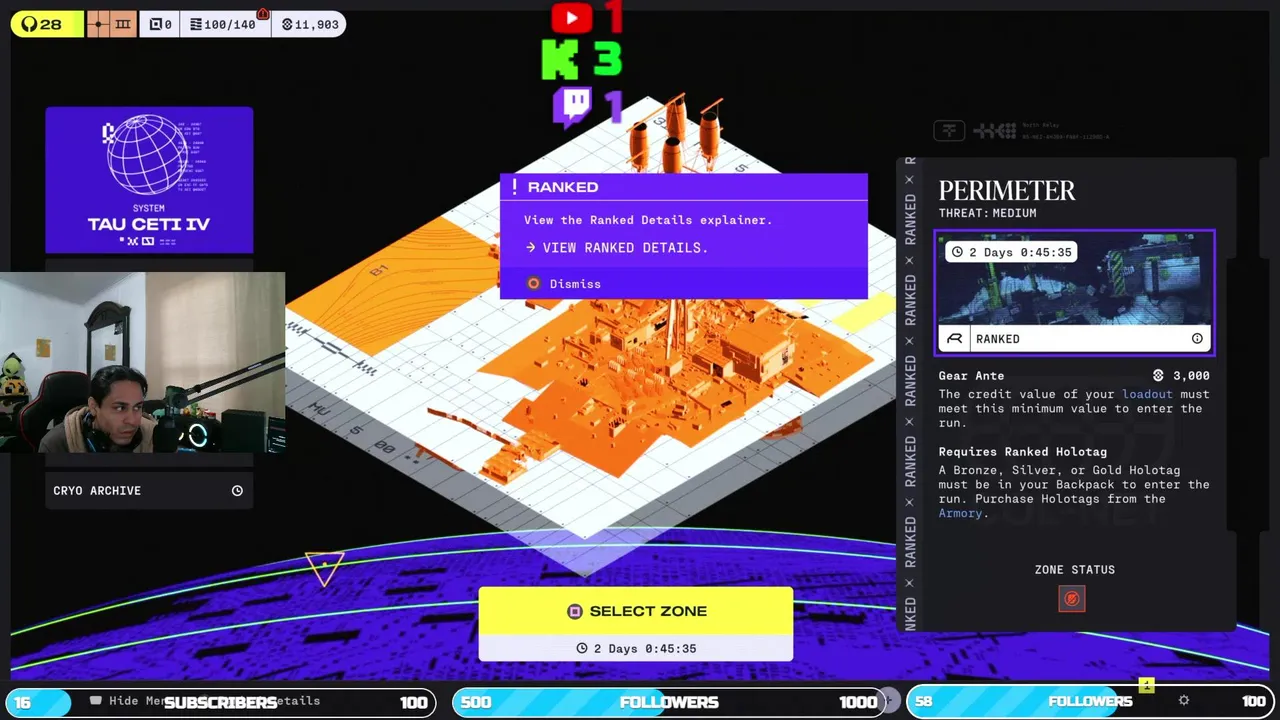Screen dimensions: 1280x720
Task: Click the clock icon beside Cryo Archive
Action: coord(237,490)
